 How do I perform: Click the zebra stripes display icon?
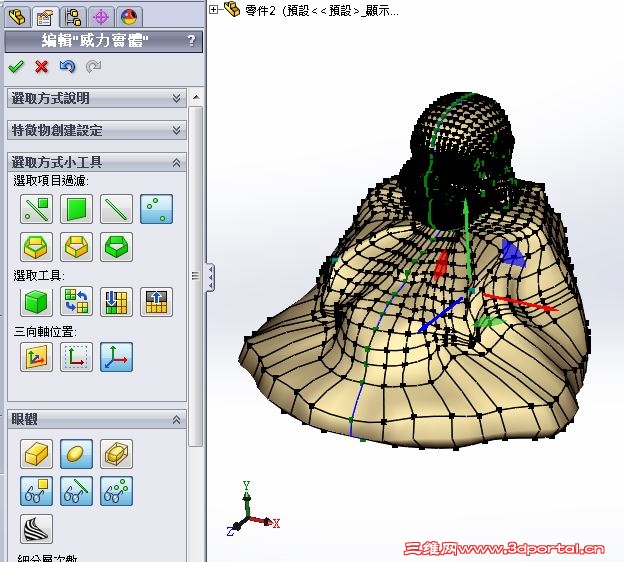point(36,529)
